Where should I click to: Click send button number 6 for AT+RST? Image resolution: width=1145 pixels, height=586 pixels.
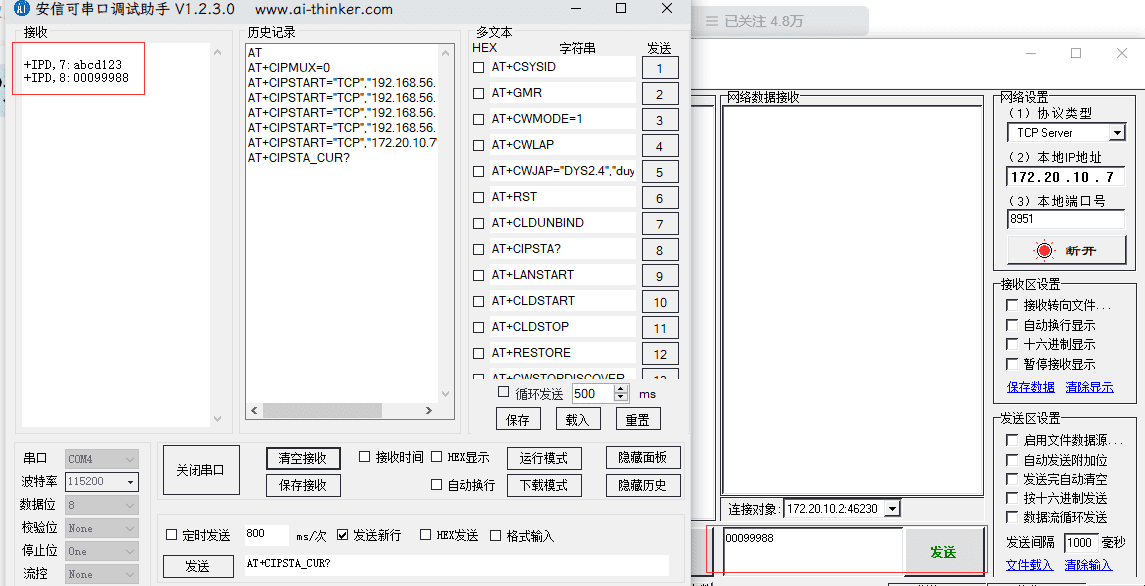click(660, 198)
